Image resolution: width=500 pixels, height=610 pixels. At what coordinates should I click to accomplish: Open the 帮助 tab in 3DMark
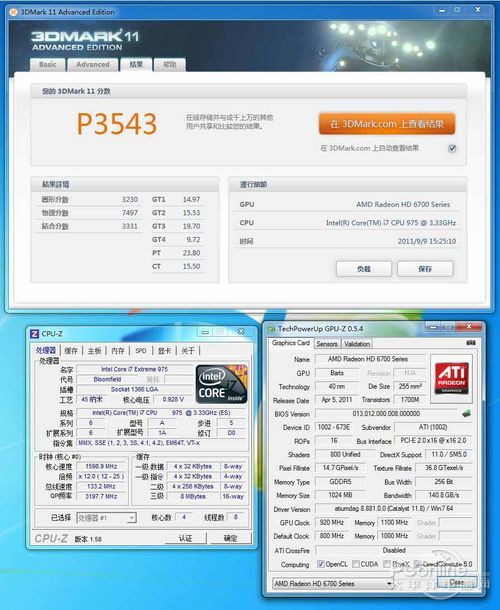point(169,65)
